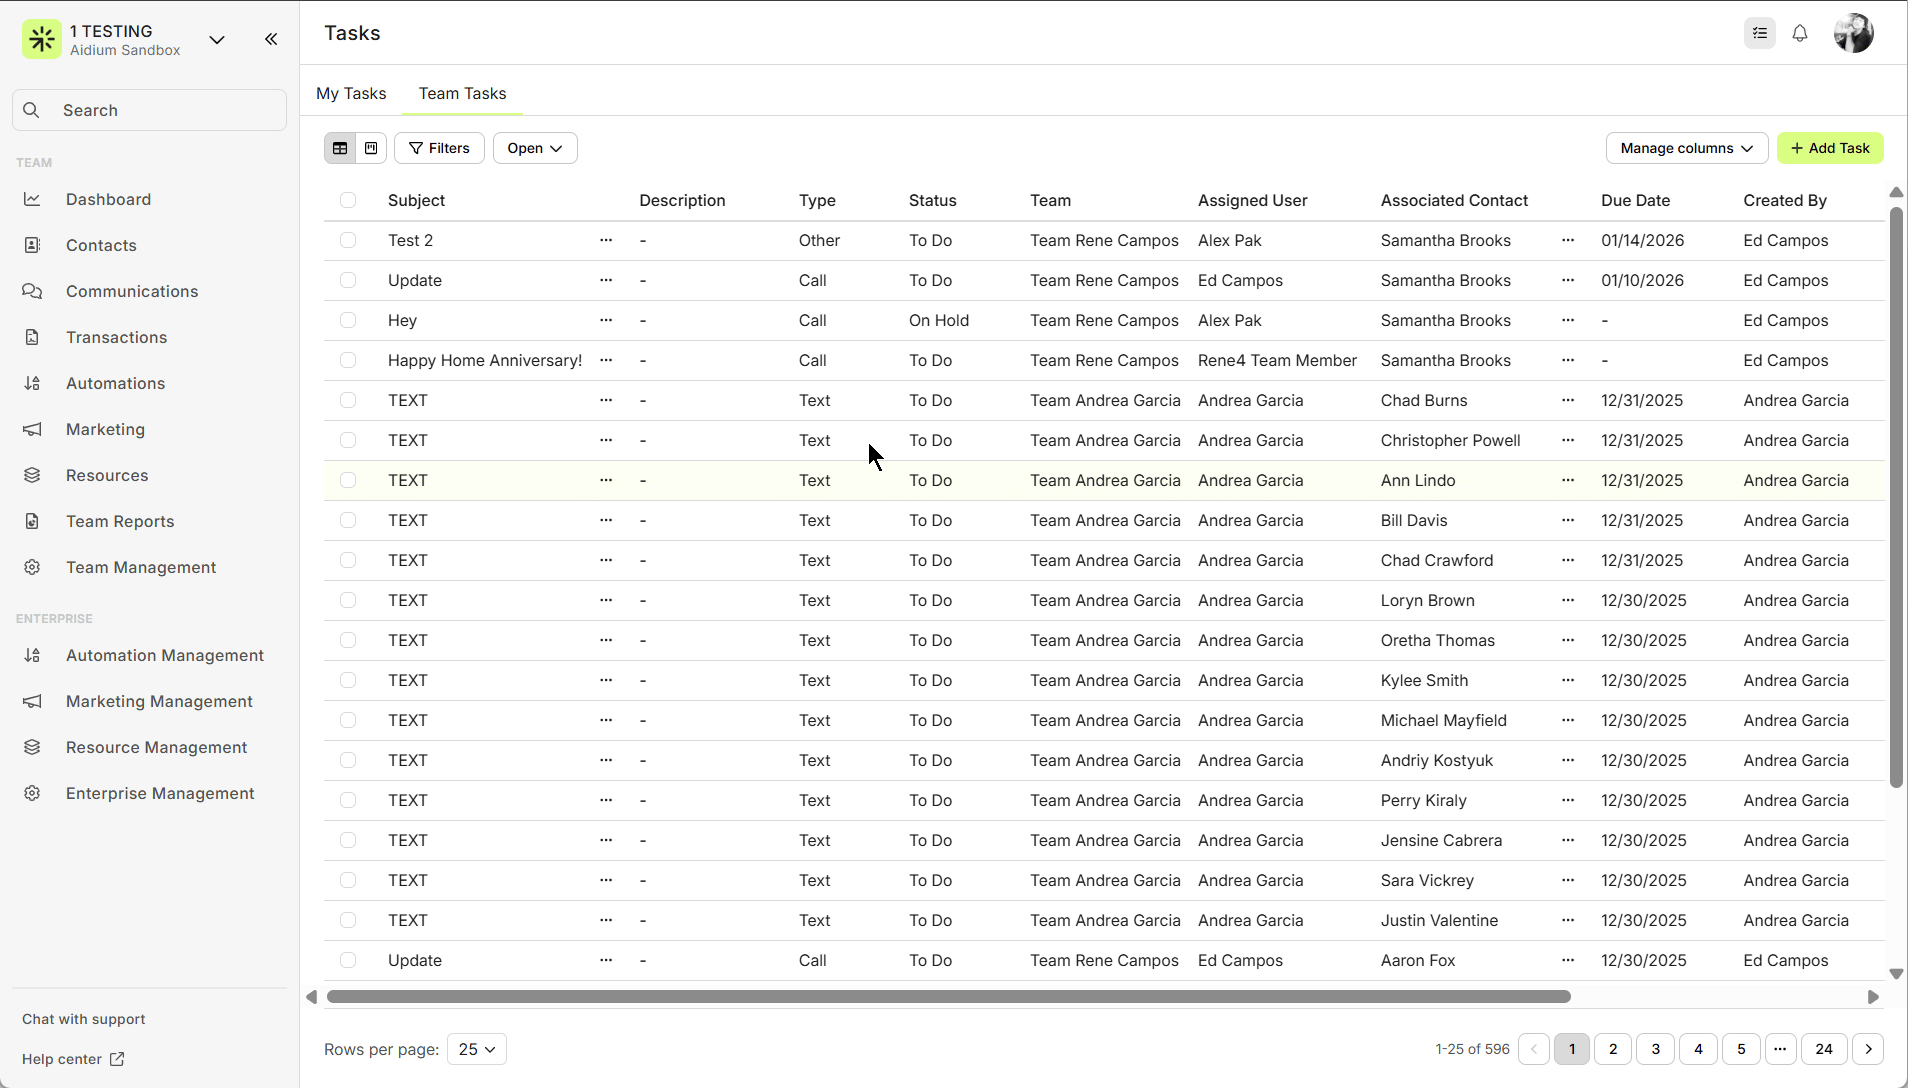Screen dimensions: 1908x1088
Task: Go to page 3 of tasks
Action: (x=1656, y=1049)
